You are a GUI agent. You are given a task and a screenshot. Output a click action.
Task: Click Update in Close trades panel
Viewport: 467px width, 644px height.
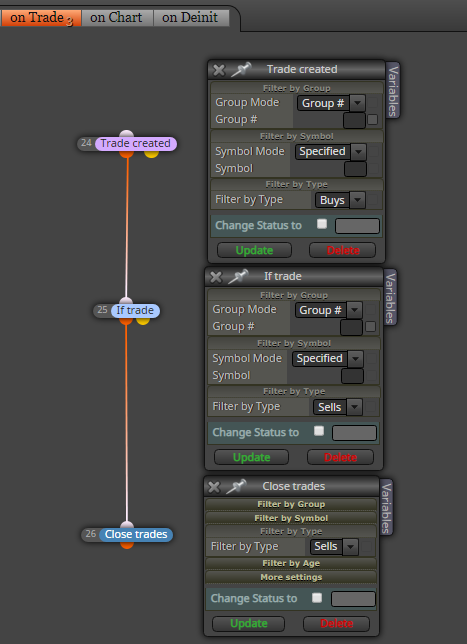tap(248, 623)
